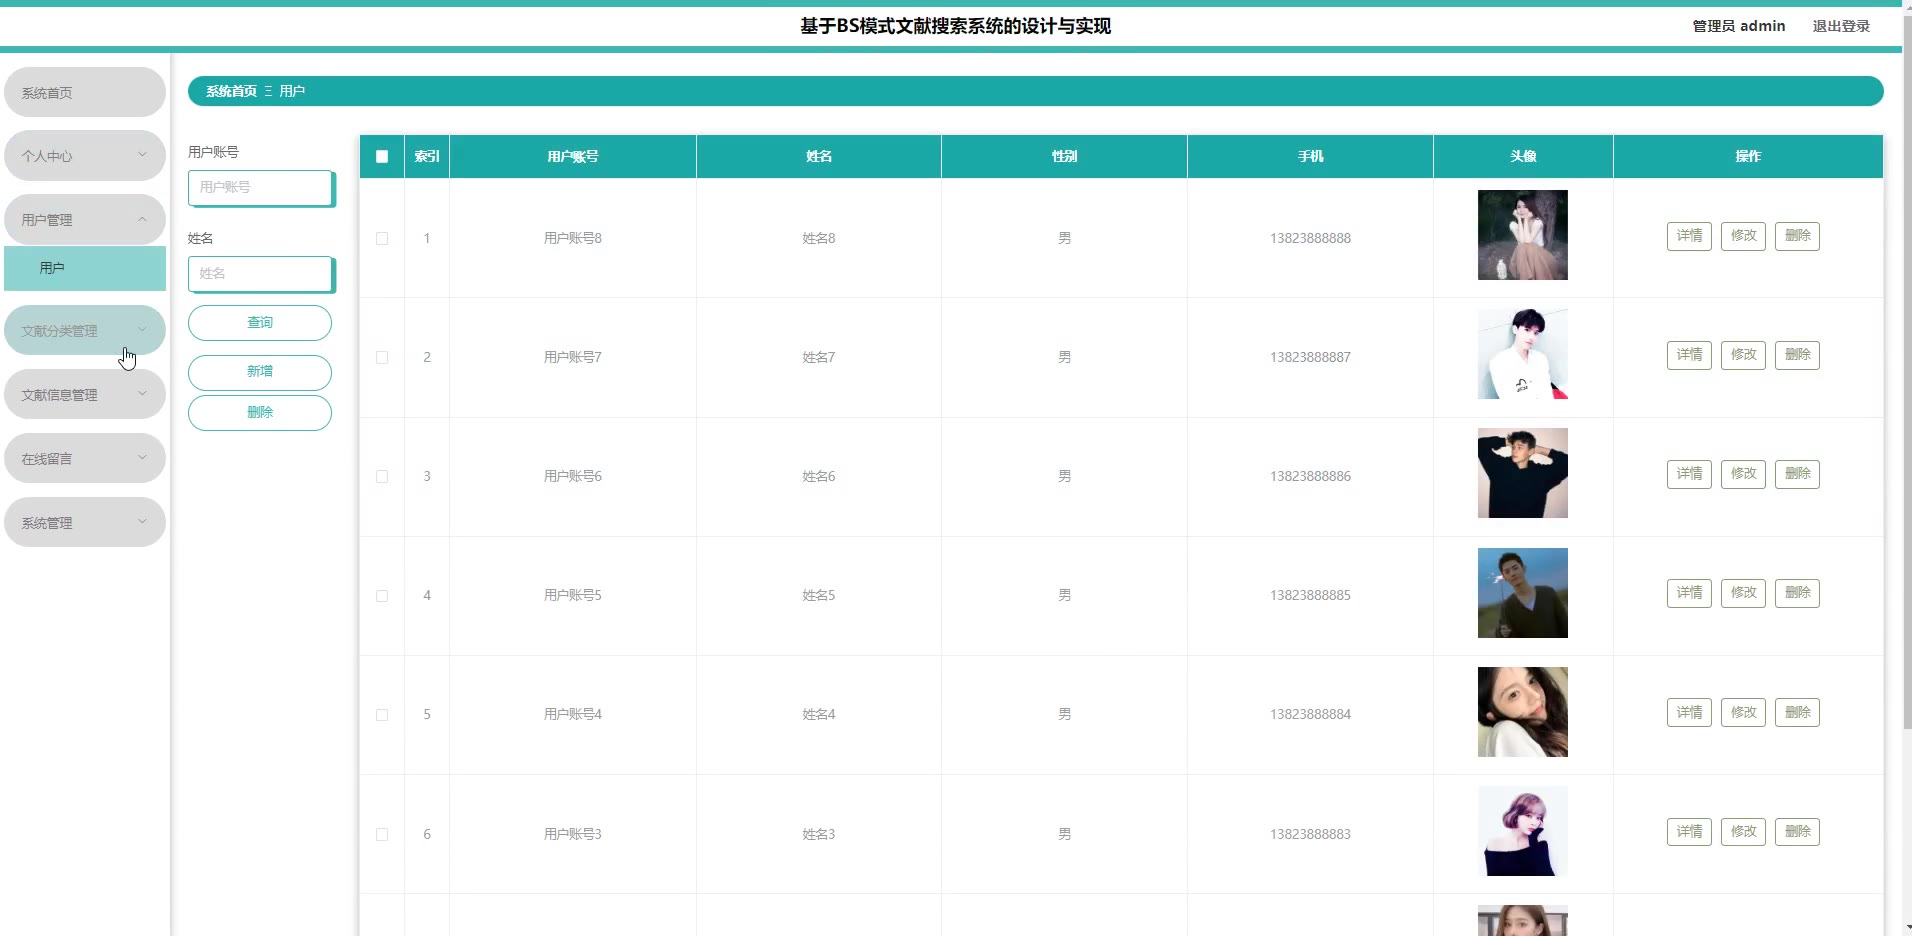Check the checkbox for row 用户账号4

382,714
